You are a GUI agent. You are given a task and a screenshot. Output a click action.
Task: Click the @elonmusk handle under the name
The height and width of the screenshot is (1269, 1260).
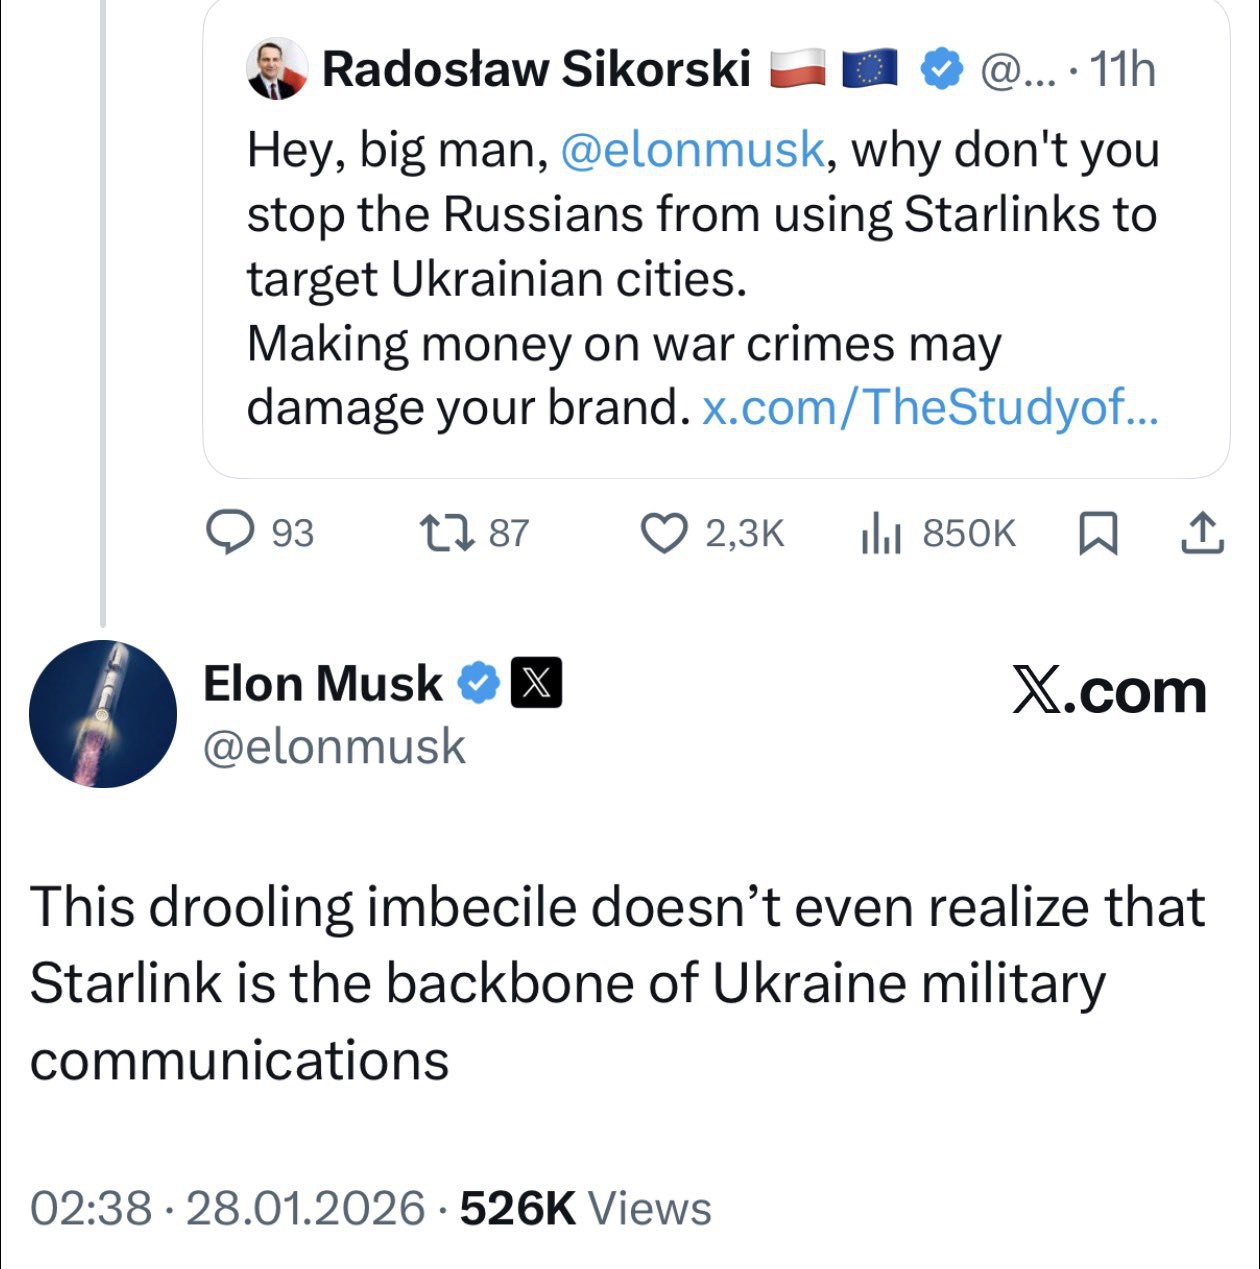coord(334,747)
